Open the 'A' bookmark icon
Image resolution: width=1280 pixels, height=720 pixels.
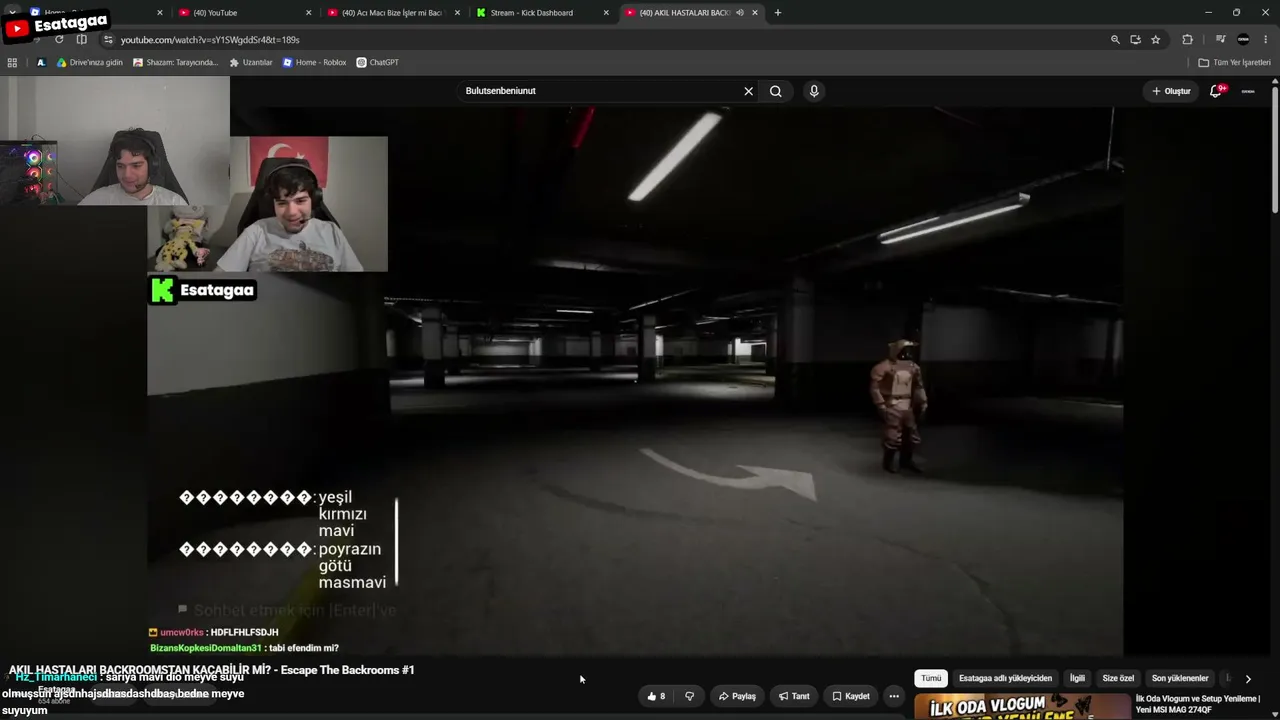[41, 62]
